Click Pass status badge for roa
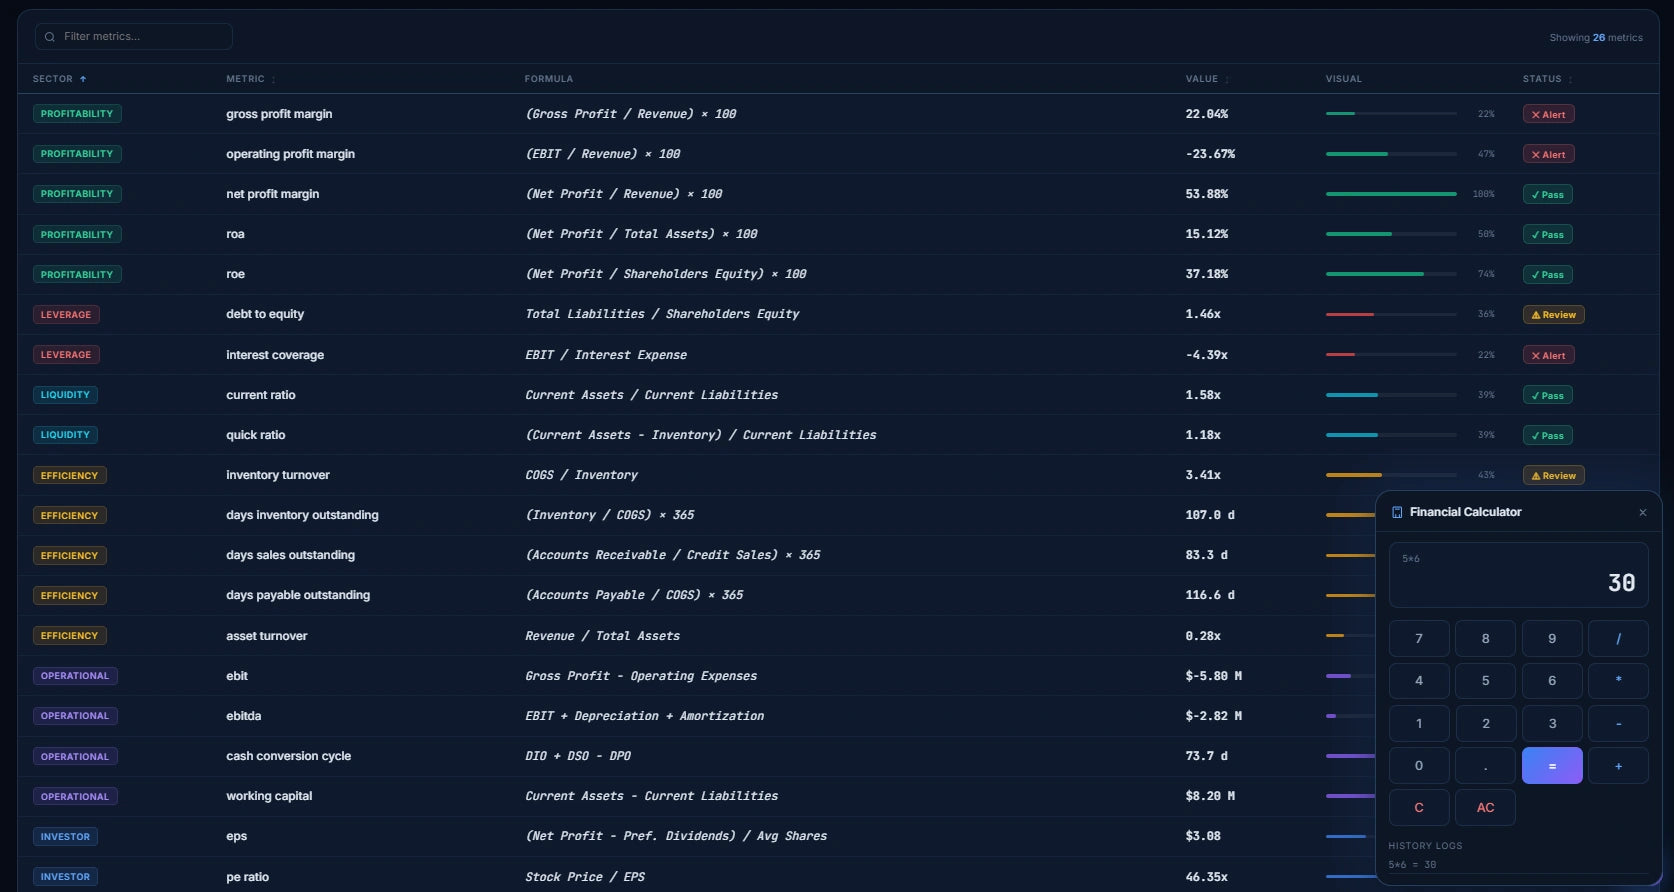1674x892 pixels. [x=1547, y=234]
